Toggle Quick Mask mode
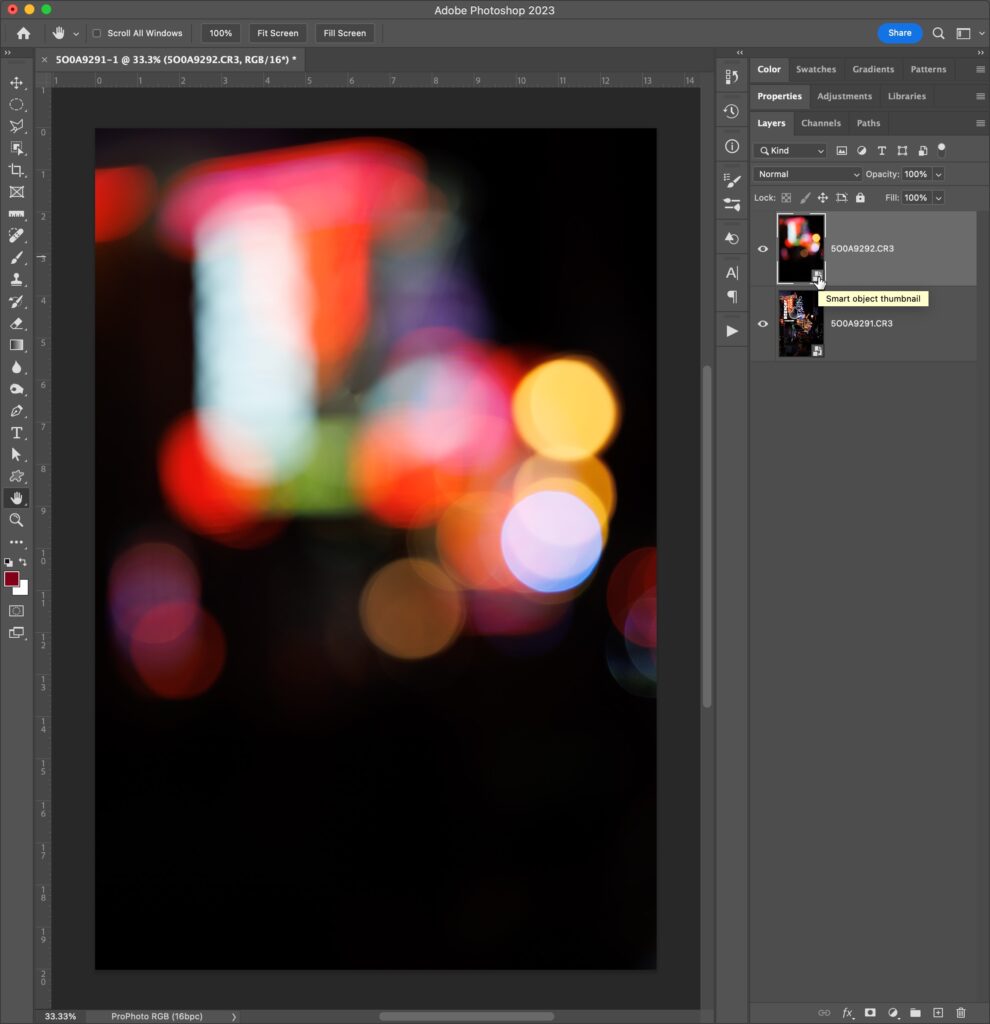This screenshot has width=990, height=1024. pos(16,611)
